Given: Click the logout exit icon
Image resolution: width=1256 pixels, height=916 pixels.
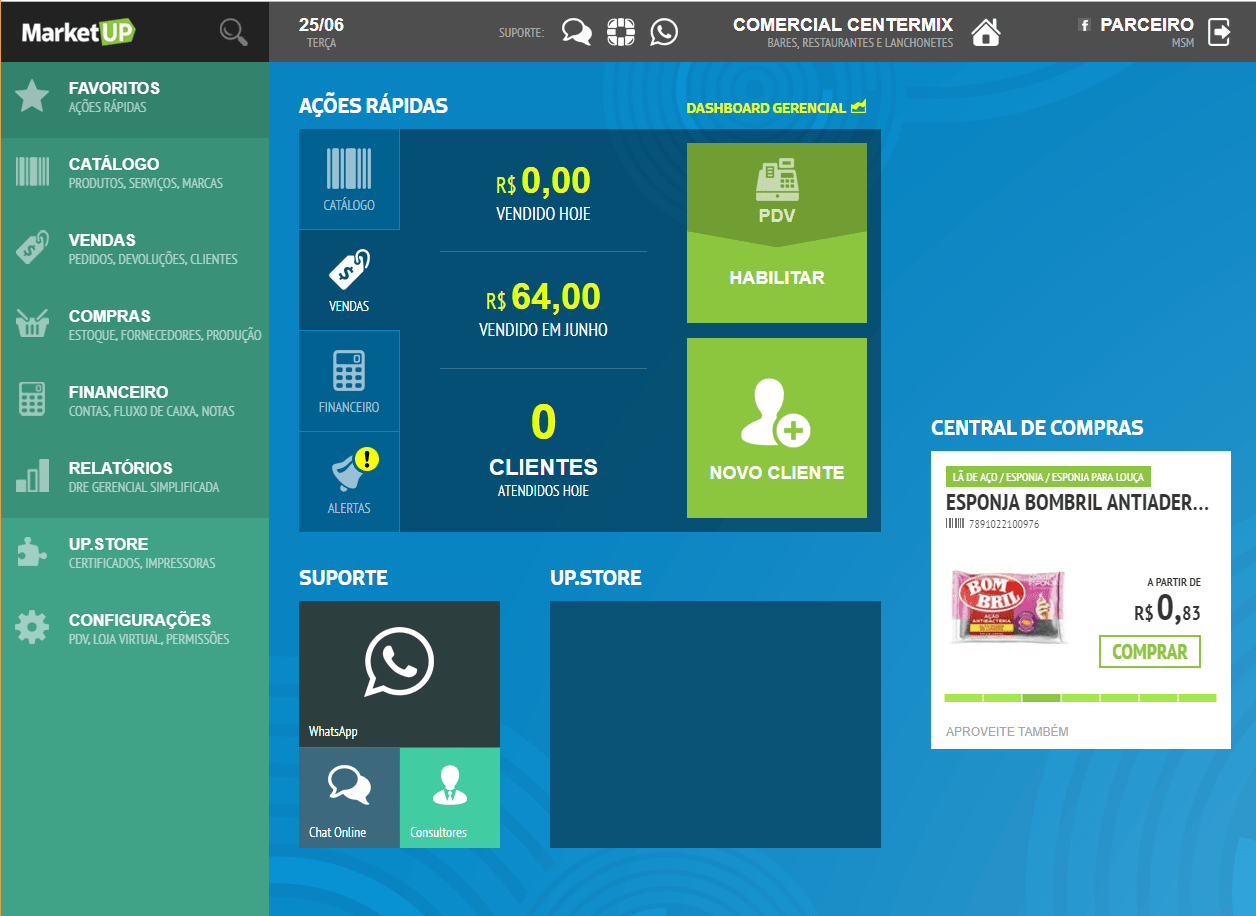Looking at the screenshot, I should click(x=1220, y=32).
